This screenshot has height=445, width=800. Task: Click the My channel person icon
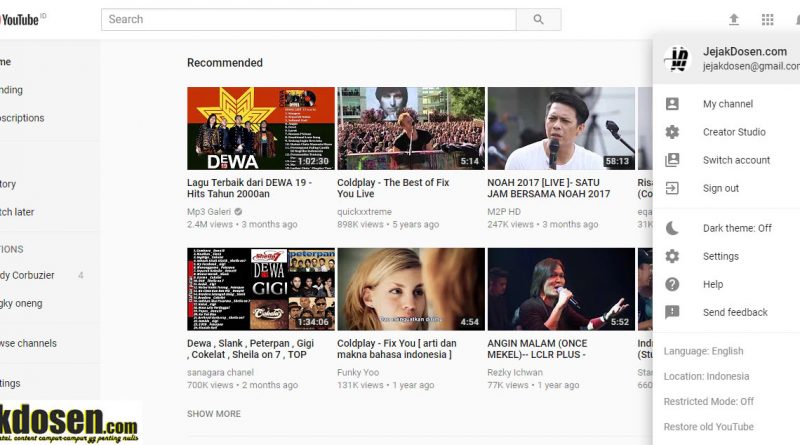coord(672,104)
